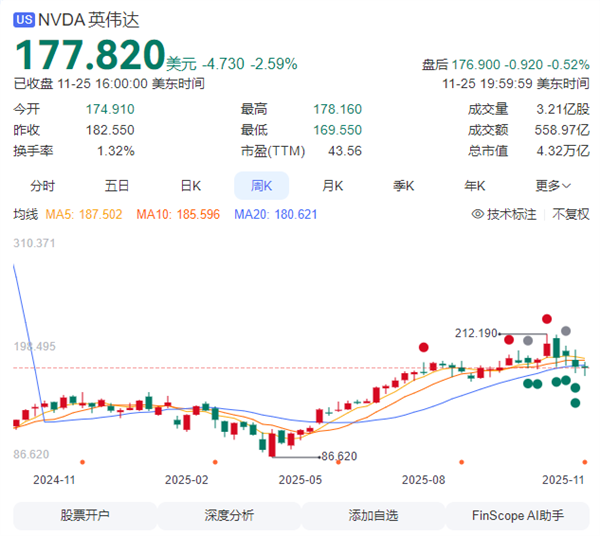Image resolution: width=600 pixels, height=536 pixels.
Task: Switch to the 日K daily chart tab
Action: click(x=190, y=186)
